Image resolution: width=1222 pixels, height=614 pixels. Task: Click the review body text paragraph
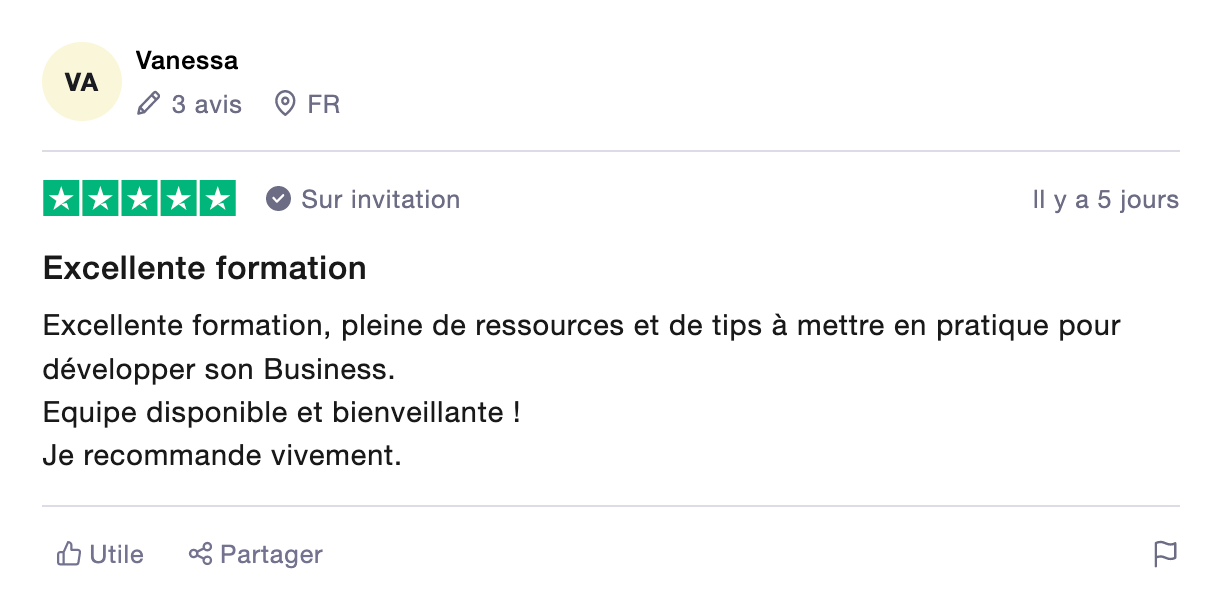580,348
